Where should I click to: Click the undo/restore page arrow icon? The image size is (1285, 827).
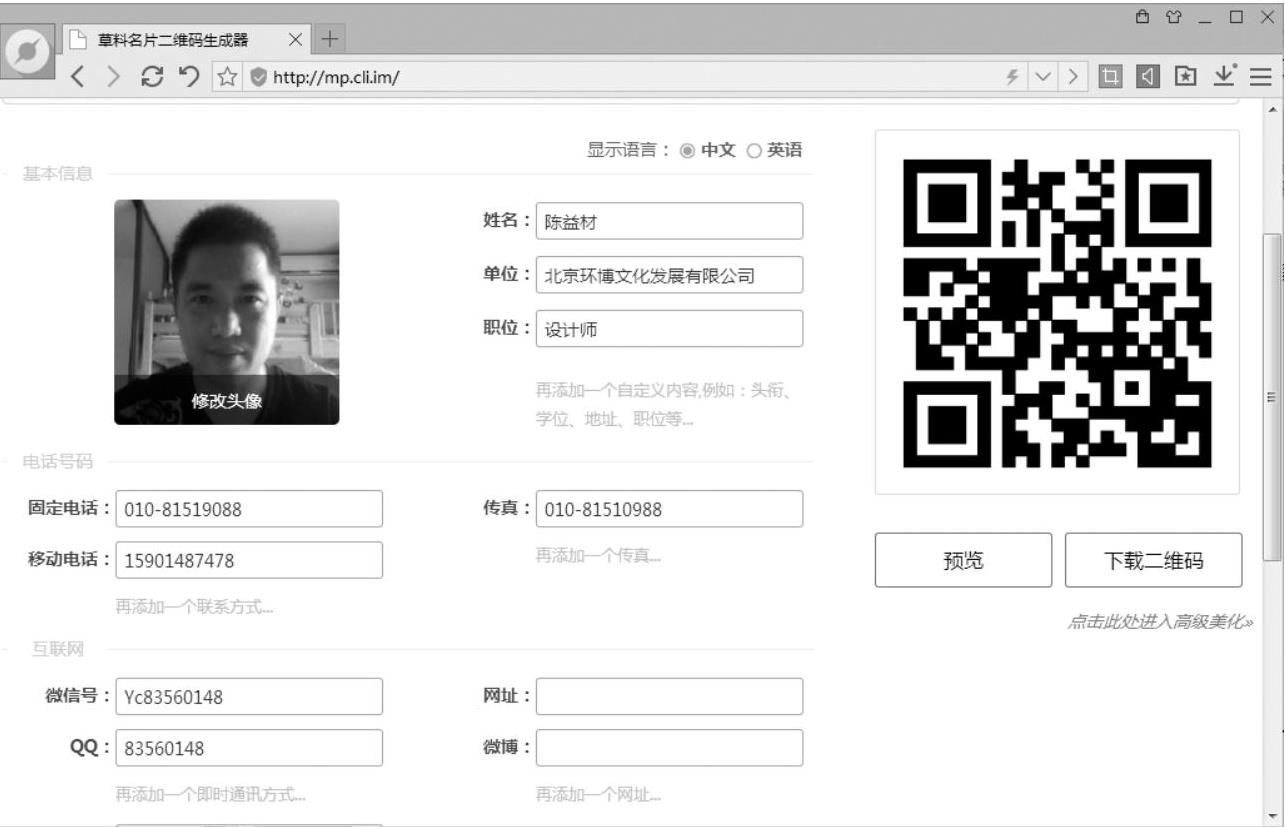pyautogui.click(x=187, y=76)
